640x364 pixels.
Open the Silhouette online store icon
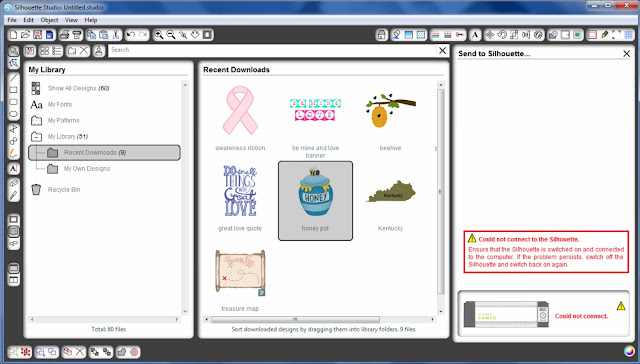tap(382, 35)
